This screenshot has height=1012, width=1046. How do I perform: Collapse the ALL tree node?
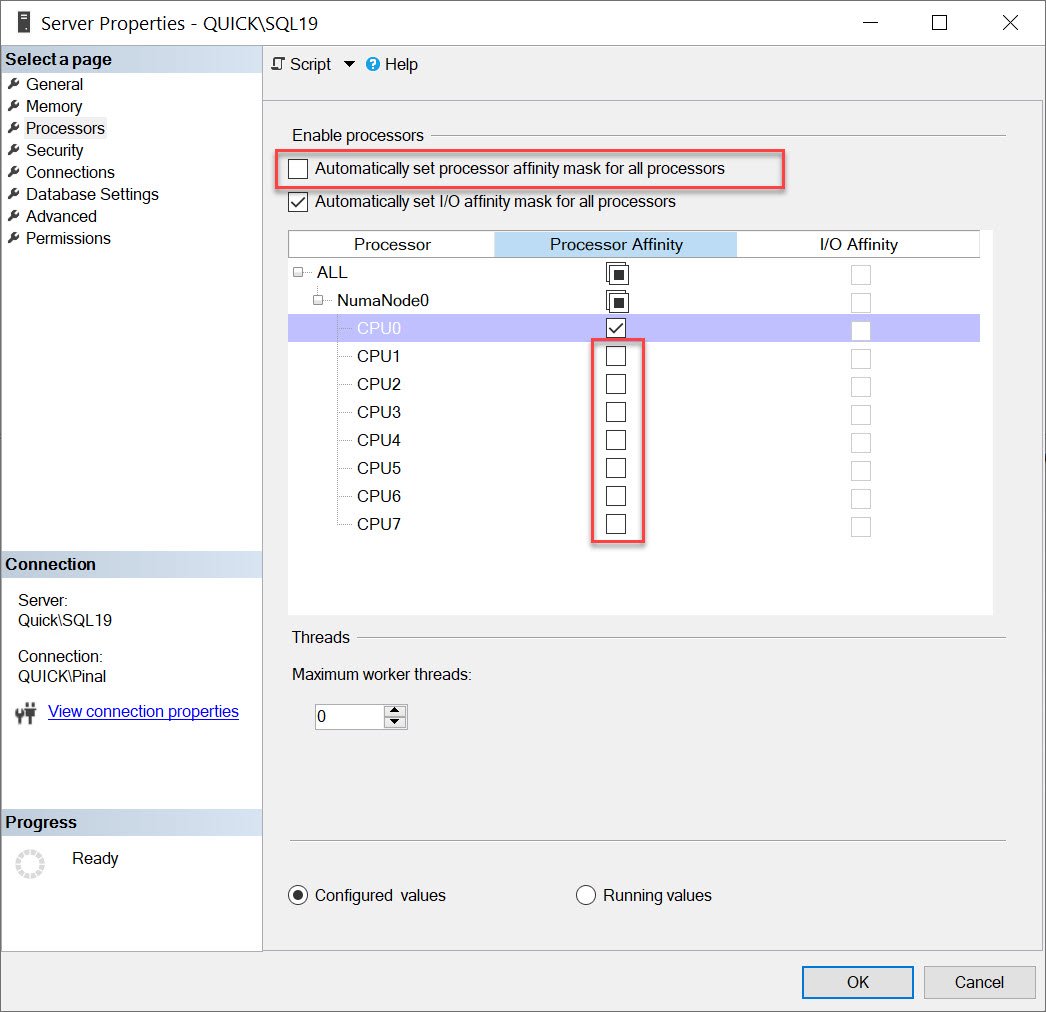298,272
